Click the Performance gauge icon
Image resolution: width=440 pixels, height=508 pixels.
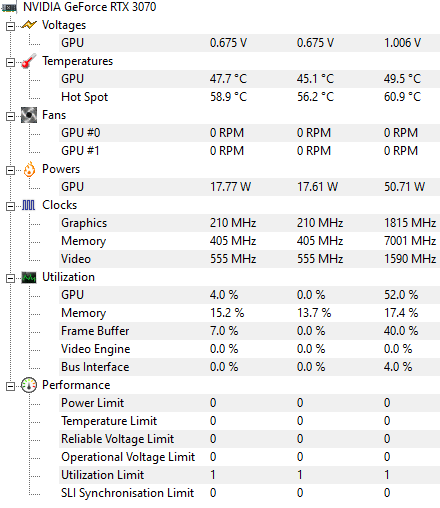[x=29, y=385]
